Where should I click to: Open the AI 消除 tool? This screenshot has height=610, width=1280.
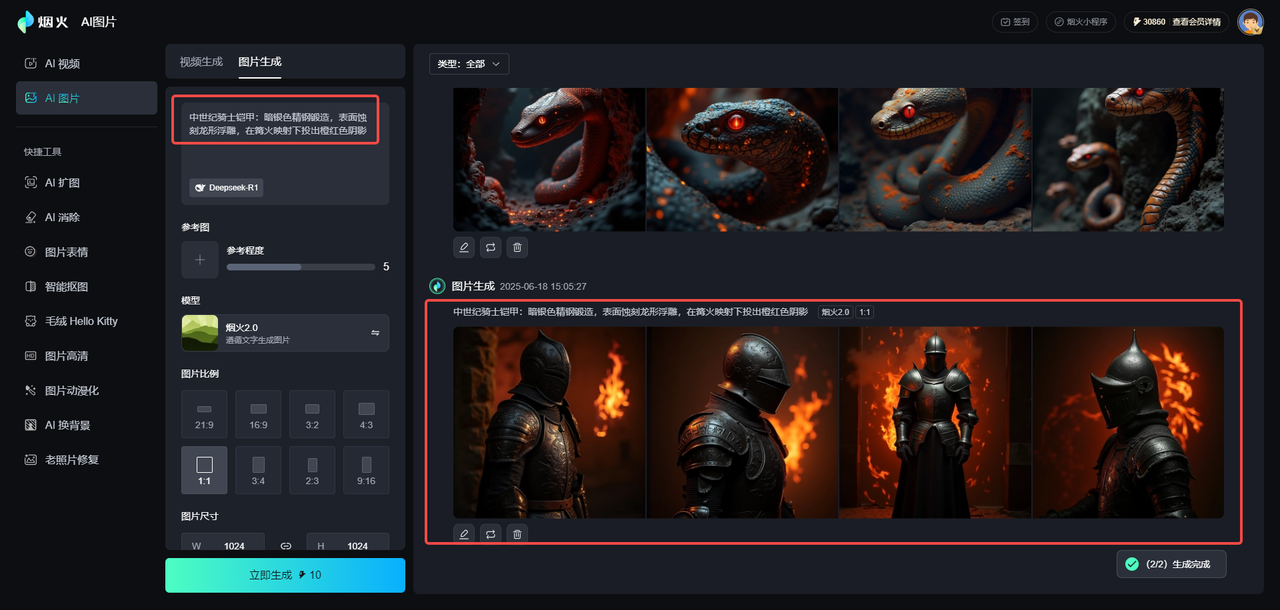(86, 217)
